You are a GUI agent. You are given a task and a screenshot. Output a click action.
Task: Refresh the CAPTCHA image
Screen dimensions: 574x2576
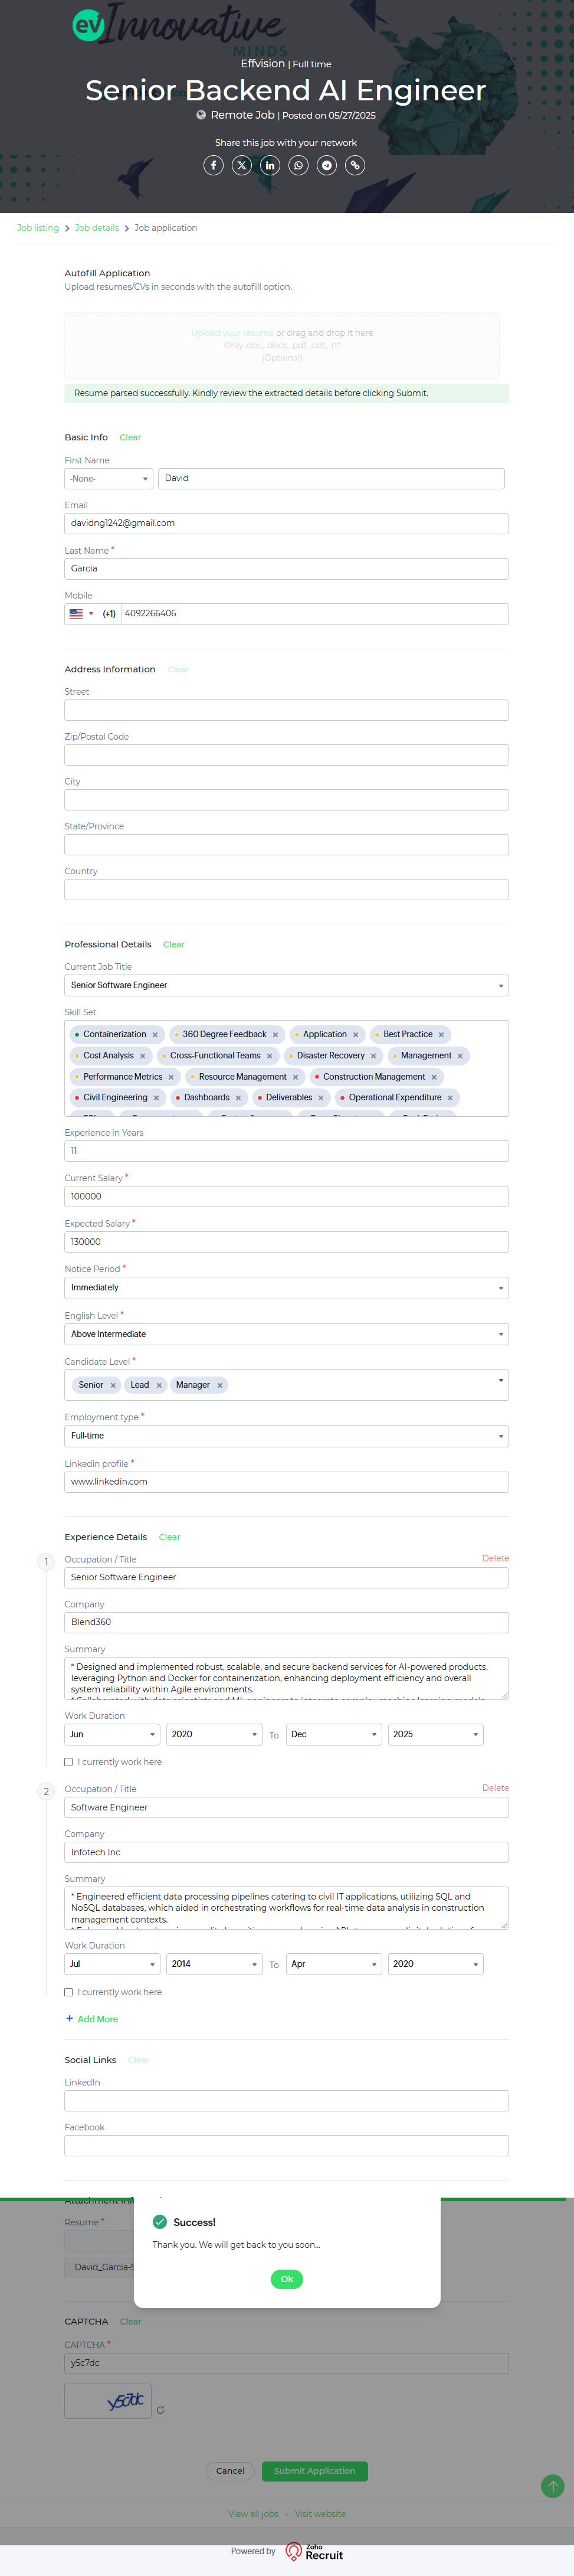(160, 2410)
